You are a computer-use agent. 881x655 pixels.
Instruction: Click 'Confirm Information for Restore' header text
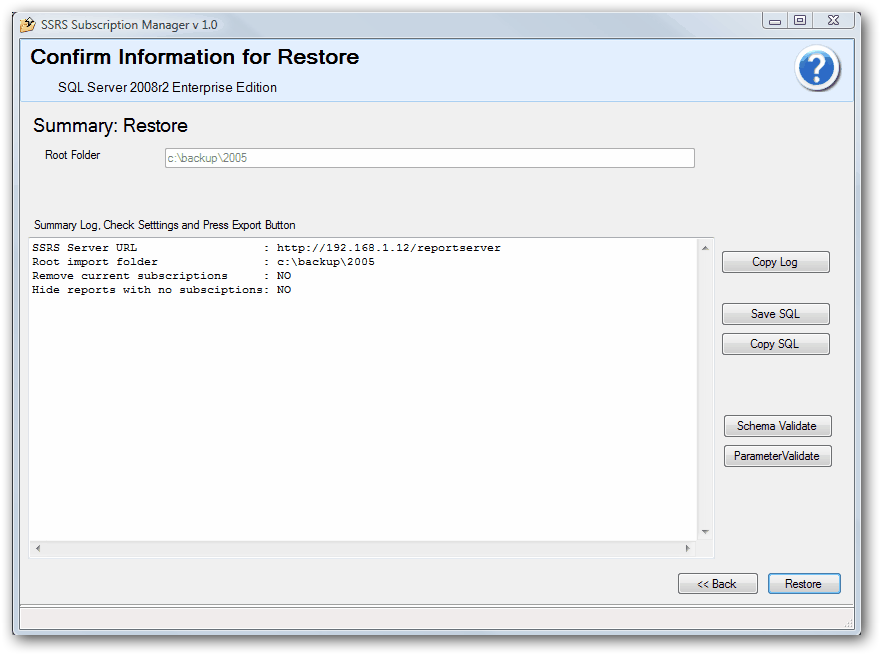click(194, 57)
